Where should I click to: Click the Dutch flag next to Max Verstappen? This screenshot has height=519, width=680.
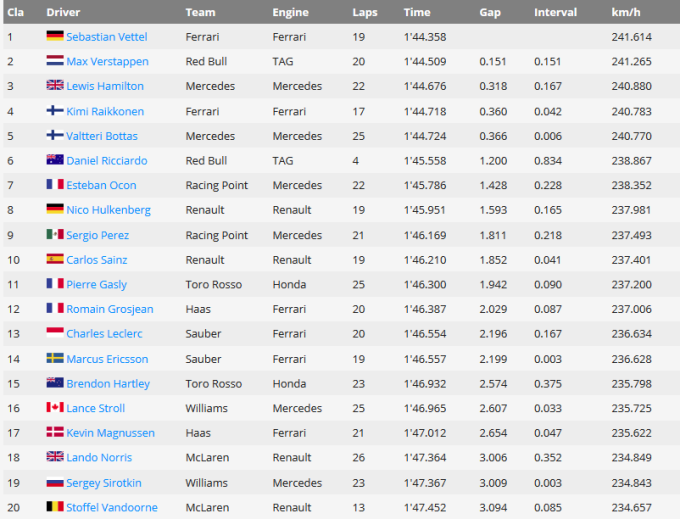[x=54, y=61]
